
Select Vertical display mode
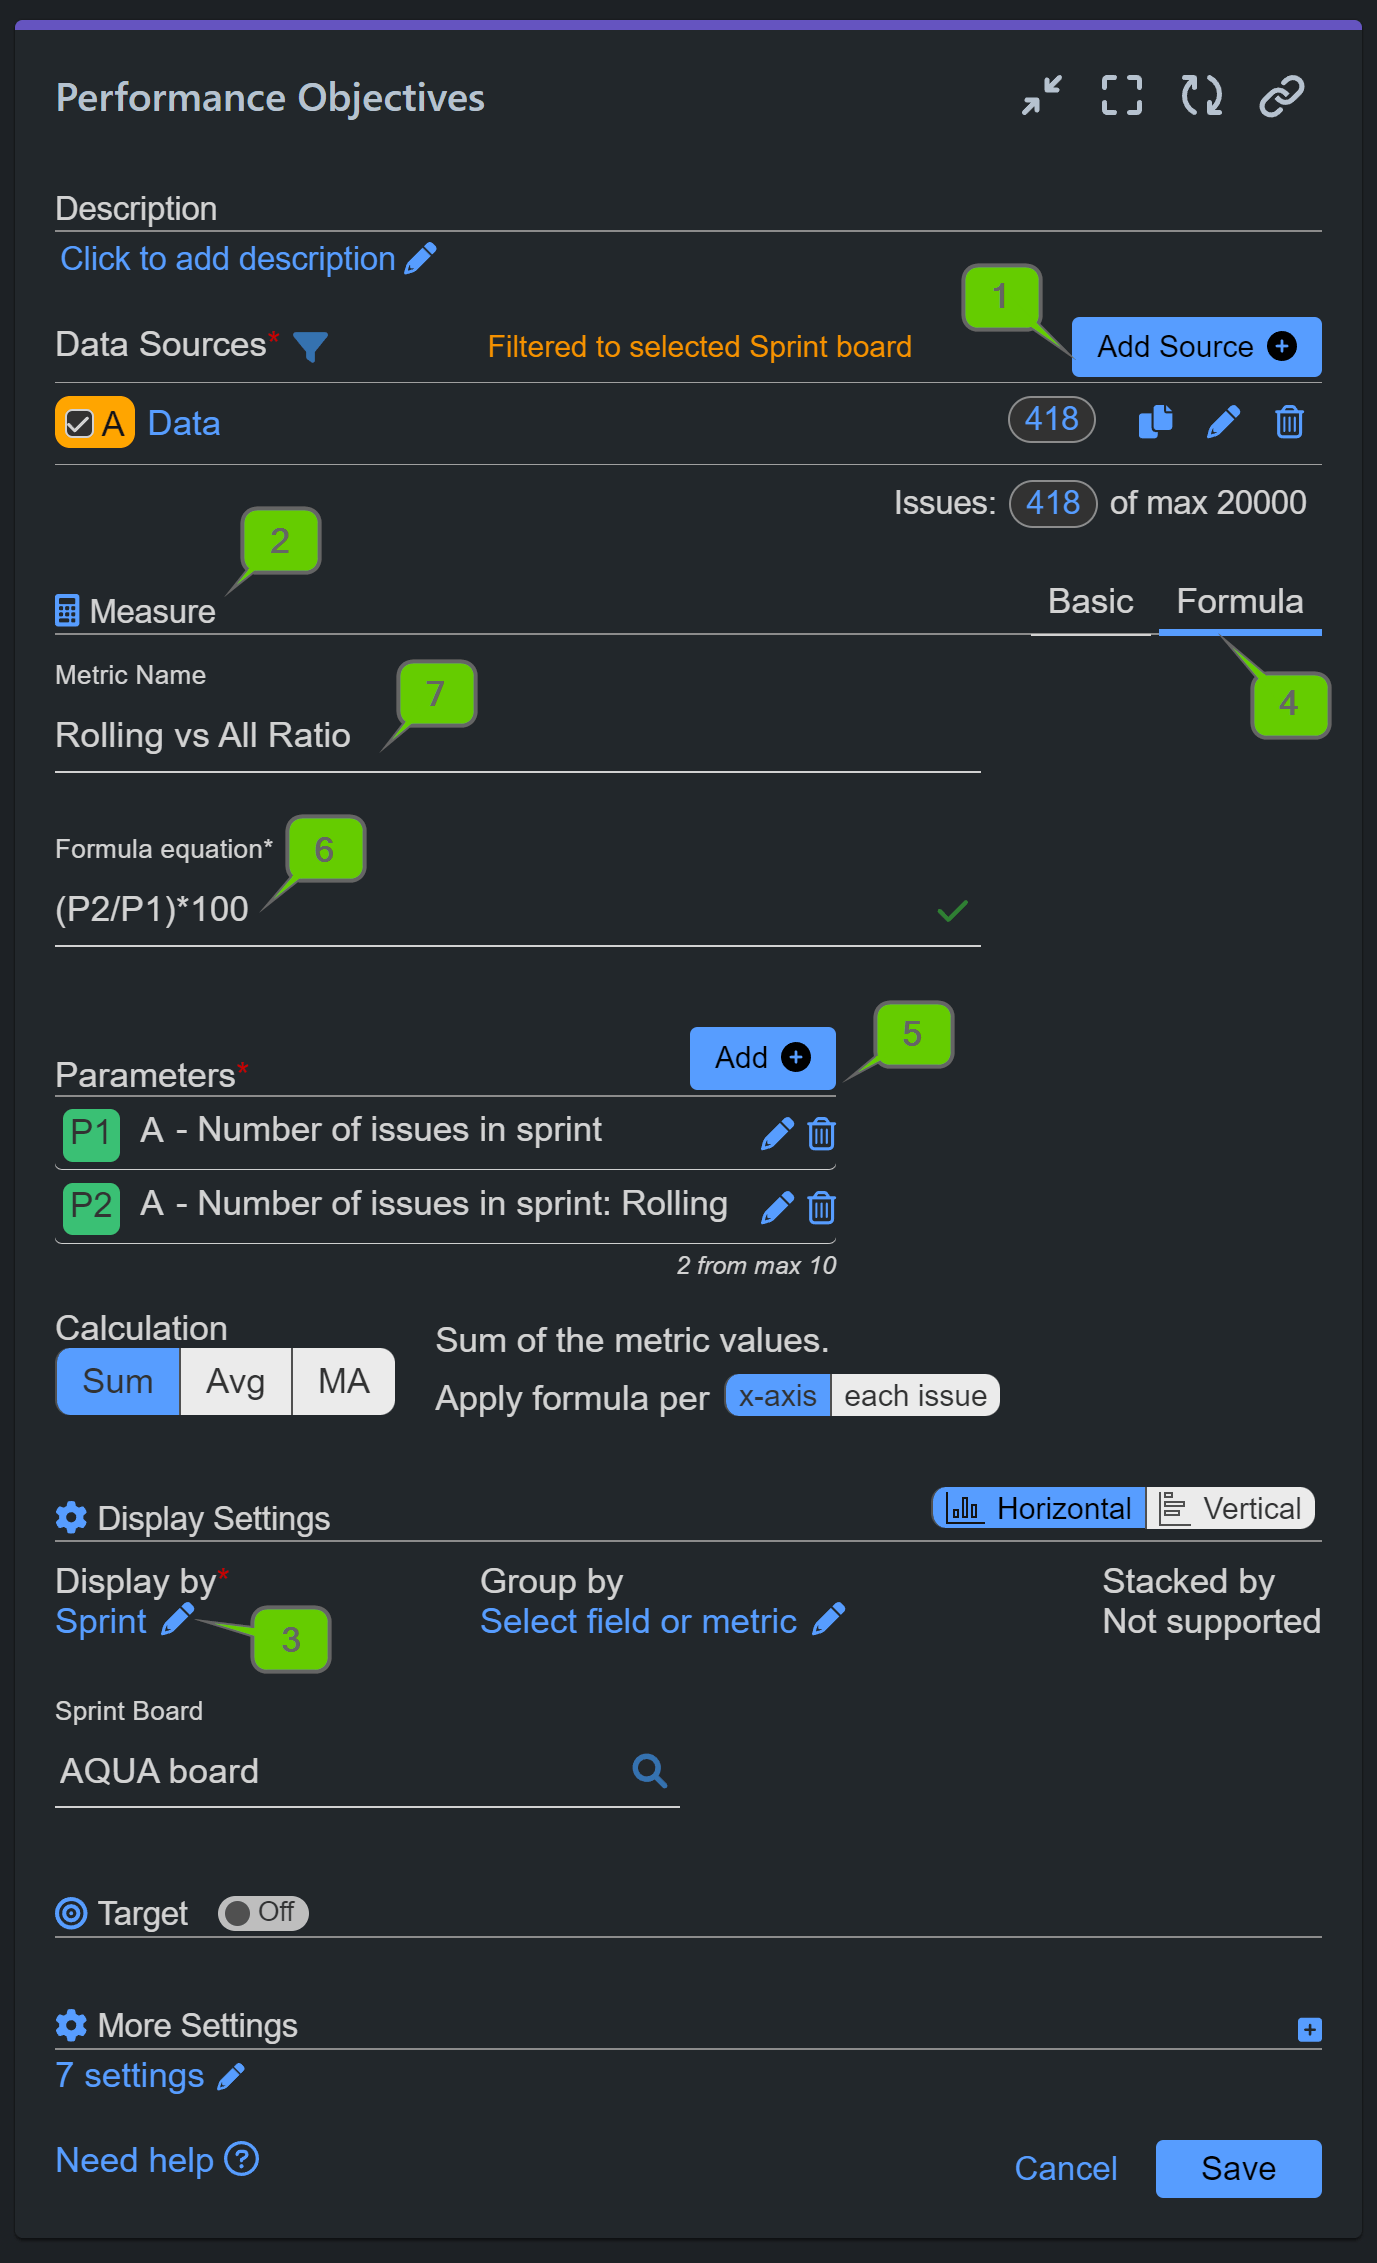point(1232,1508)
